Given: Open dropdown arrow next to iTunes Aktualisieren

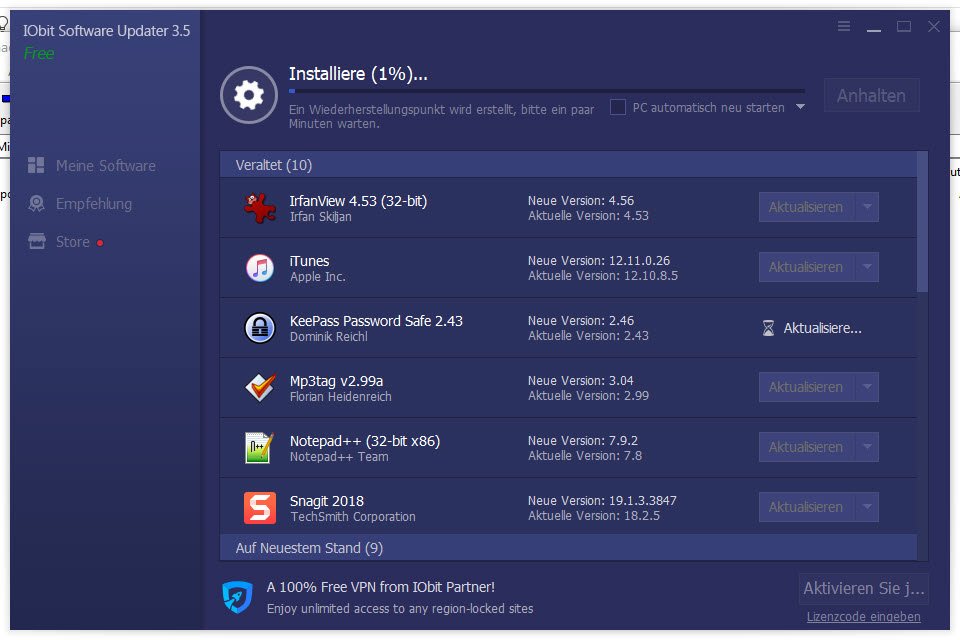Looking at the screenshot, I should tap(867, 267).
